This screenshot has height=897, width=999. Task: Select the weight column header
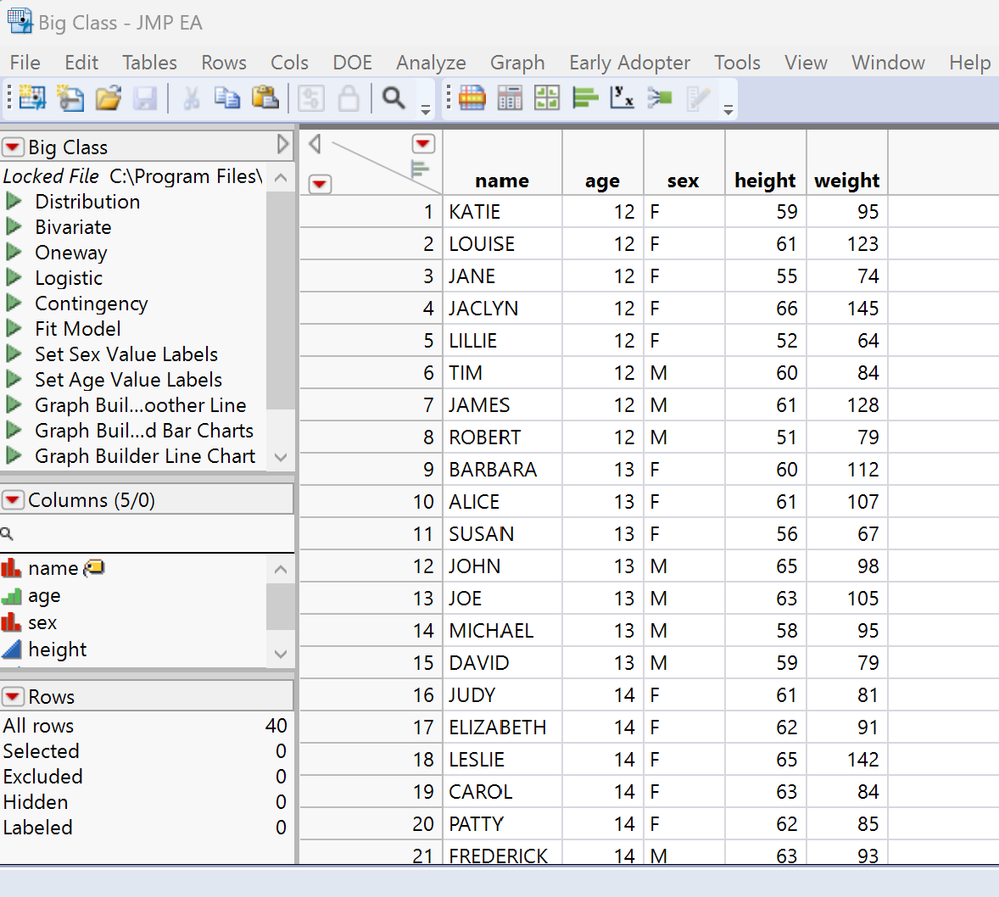(x=847, y=180)
